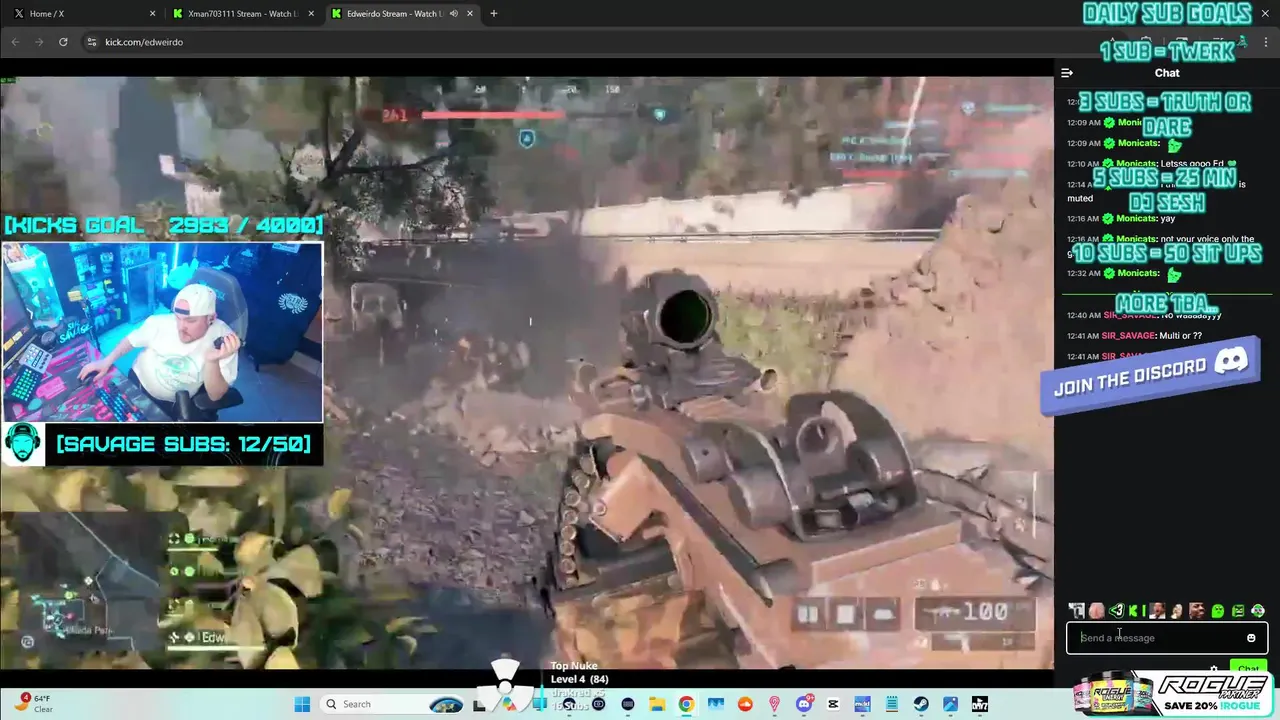The image size is (1280, 720).
Task: Open the pink location pin app in taskbar
Action: (774, 704)
